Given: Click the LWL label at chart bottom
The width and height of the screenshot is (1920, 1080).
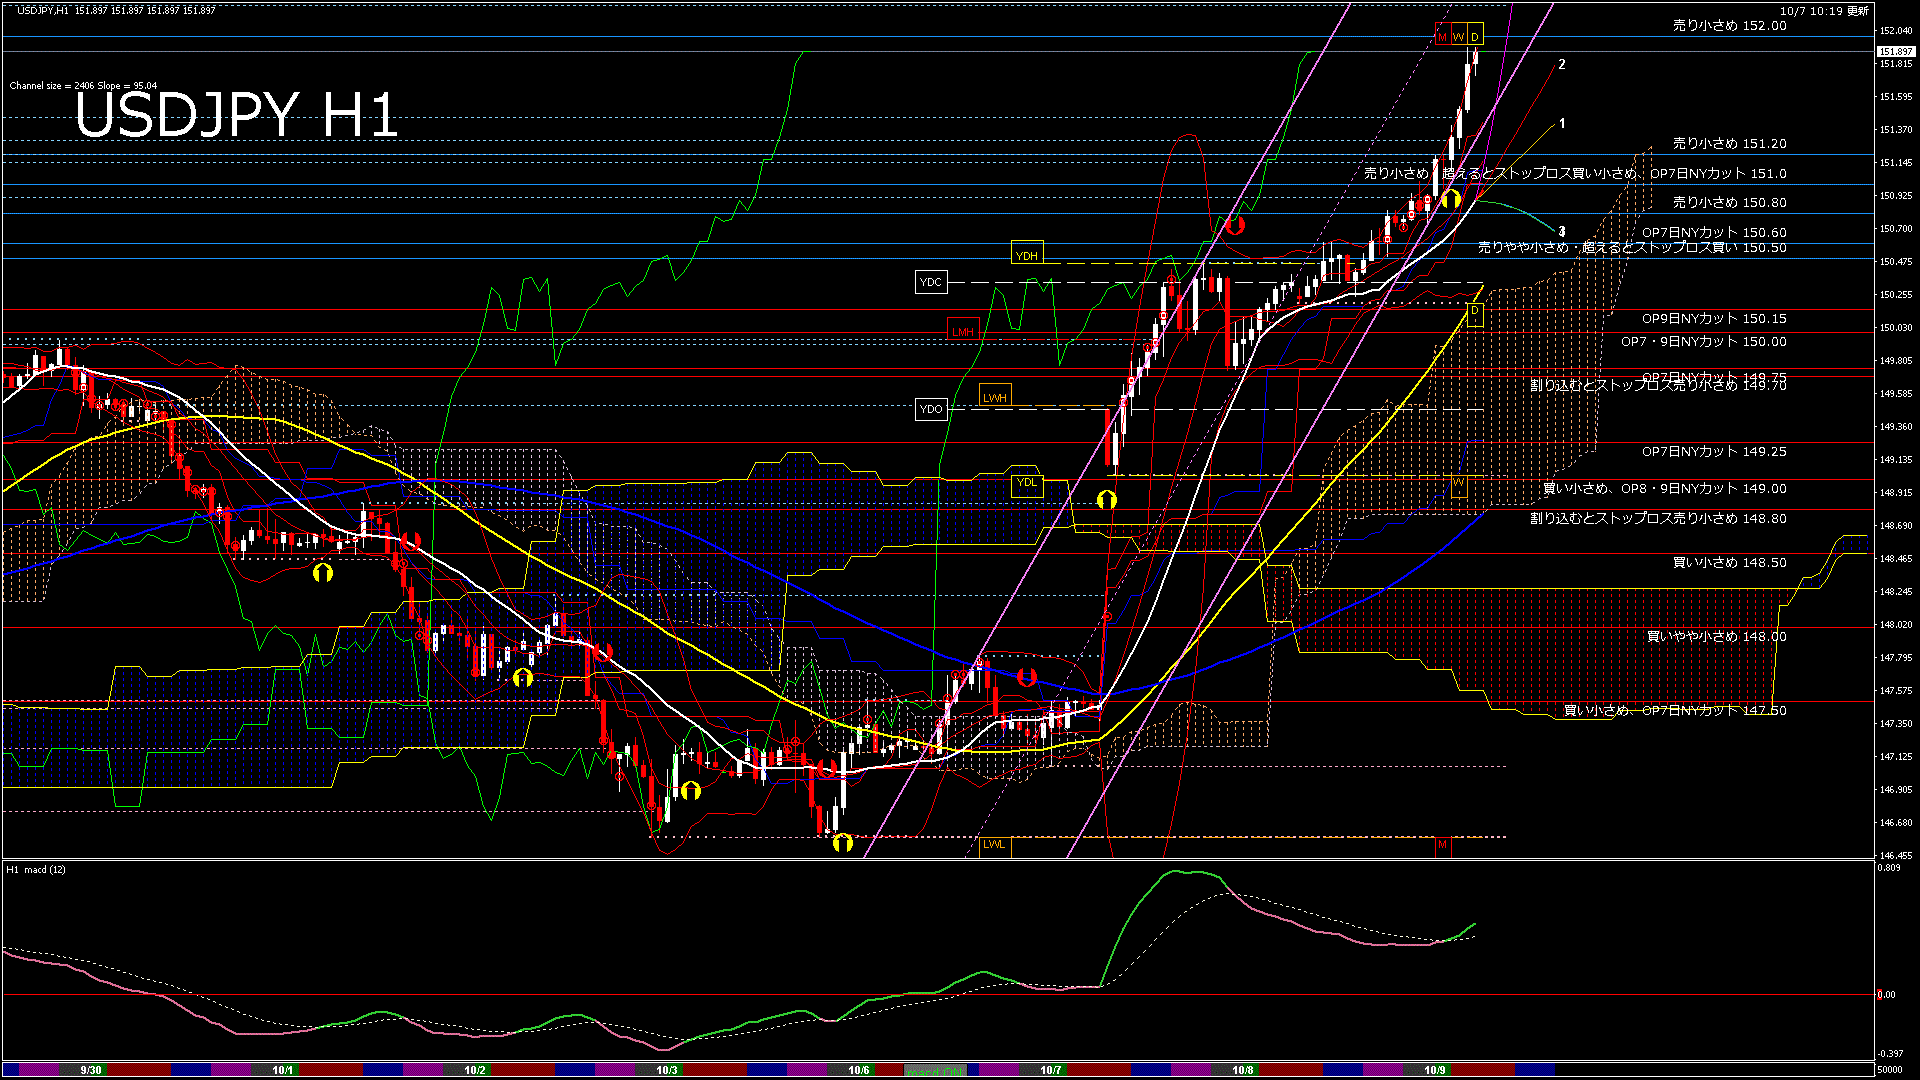Looking at the screenshot, I should point(993,844).
